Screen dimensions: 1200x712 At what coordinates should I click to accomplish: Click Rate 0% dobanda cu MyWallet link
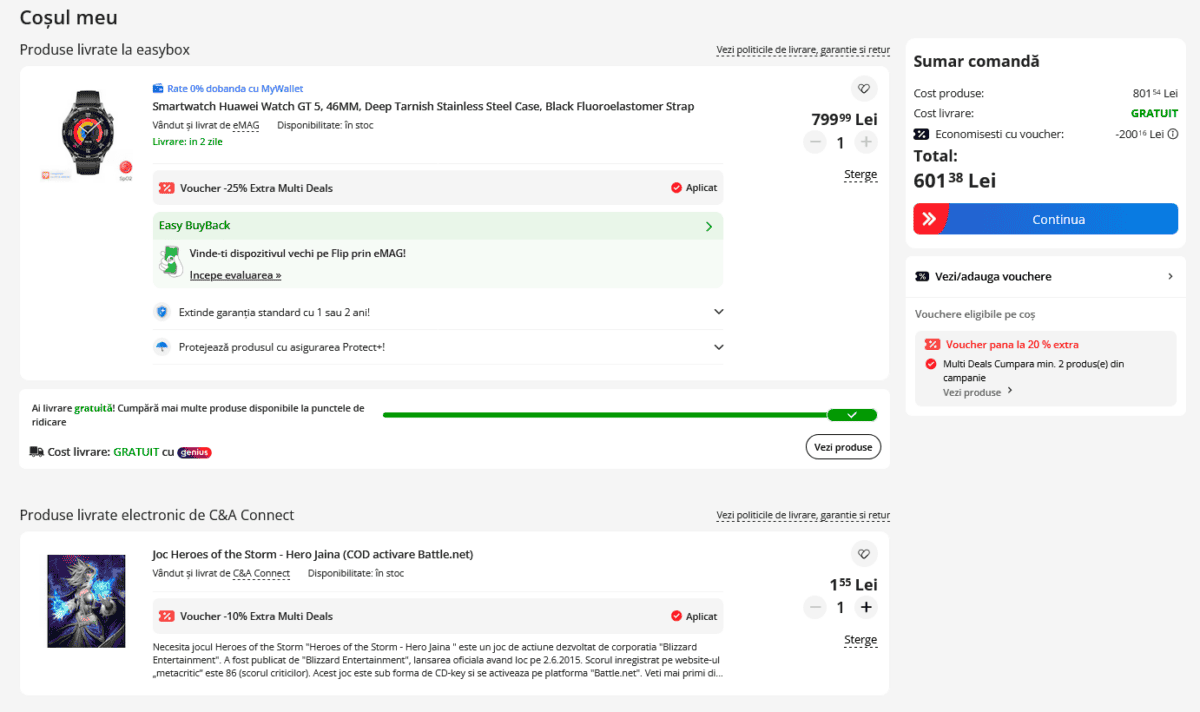[235, 88]
